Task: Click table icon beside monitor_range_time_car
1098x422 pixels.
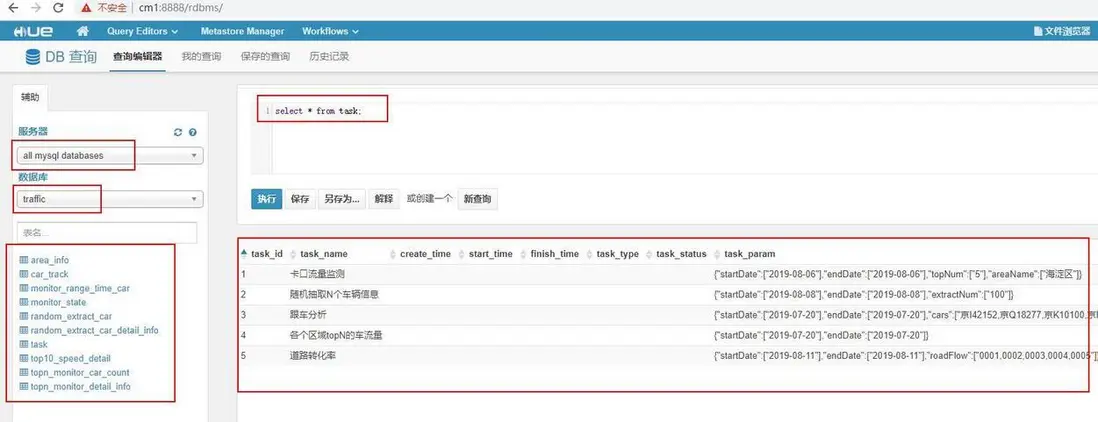Action: 24,288
